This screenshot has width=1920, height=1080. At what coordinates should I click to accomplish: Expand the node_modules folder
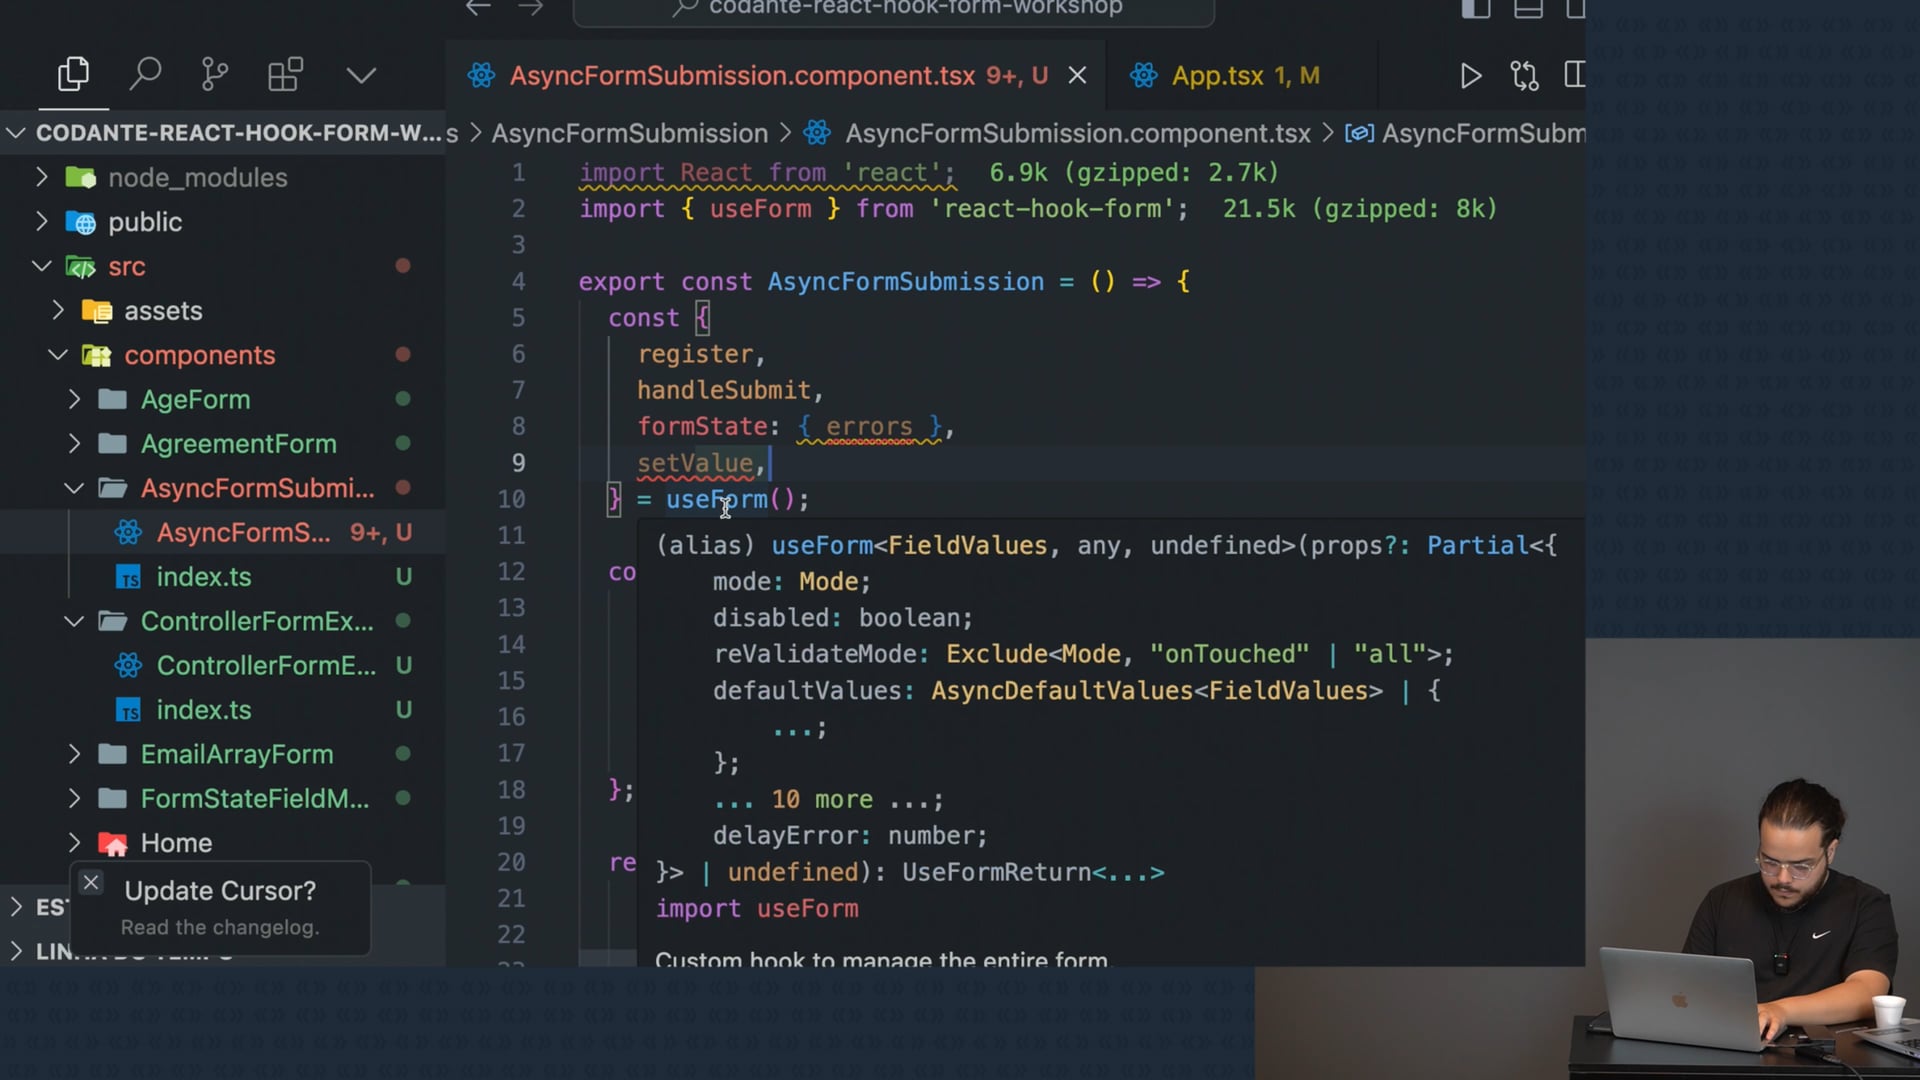pyautogui.click(x=197, y=178)
